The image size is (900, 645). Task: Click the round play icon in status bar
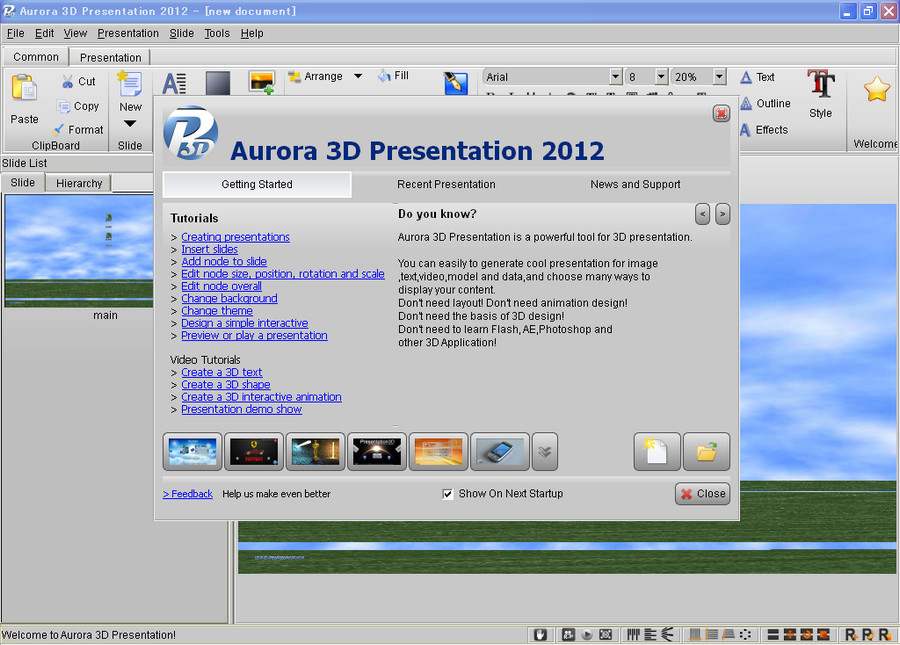(x=587, y=634)
